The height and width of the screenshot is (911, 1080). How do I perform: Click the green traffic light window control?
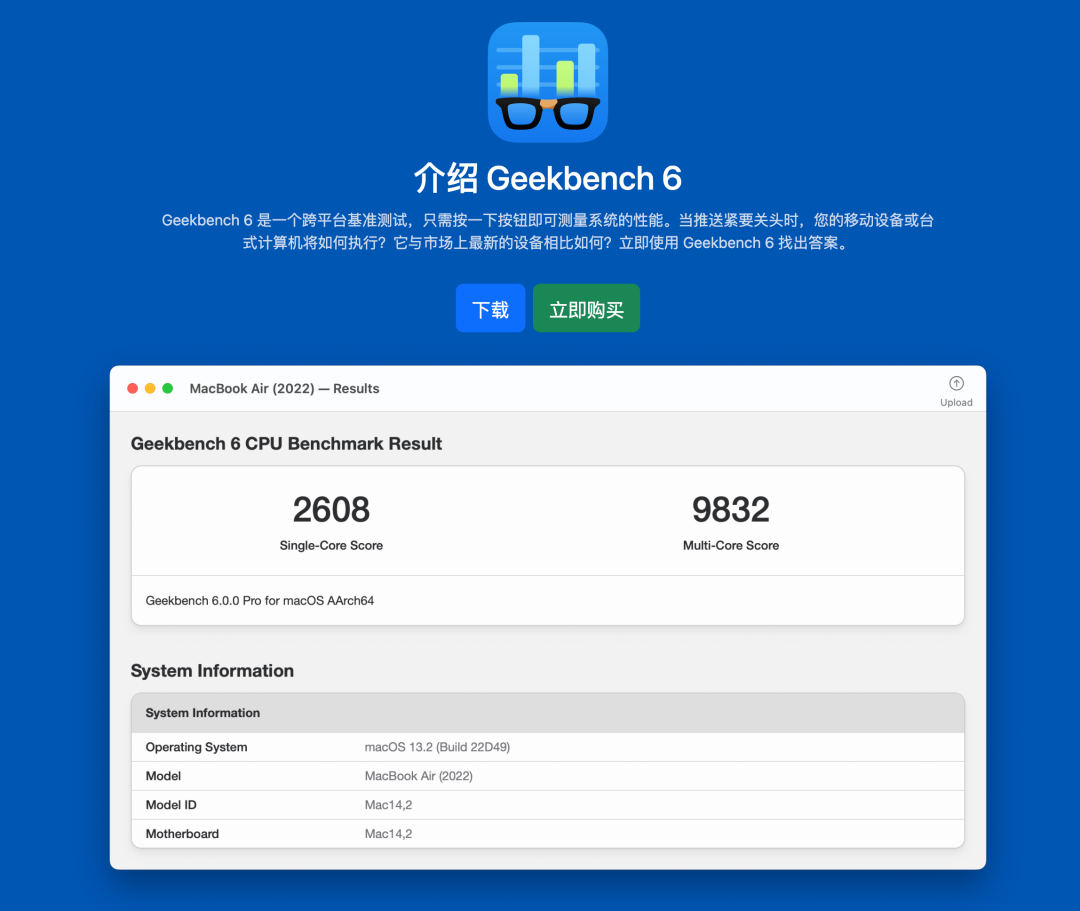(x=168, y=388)
